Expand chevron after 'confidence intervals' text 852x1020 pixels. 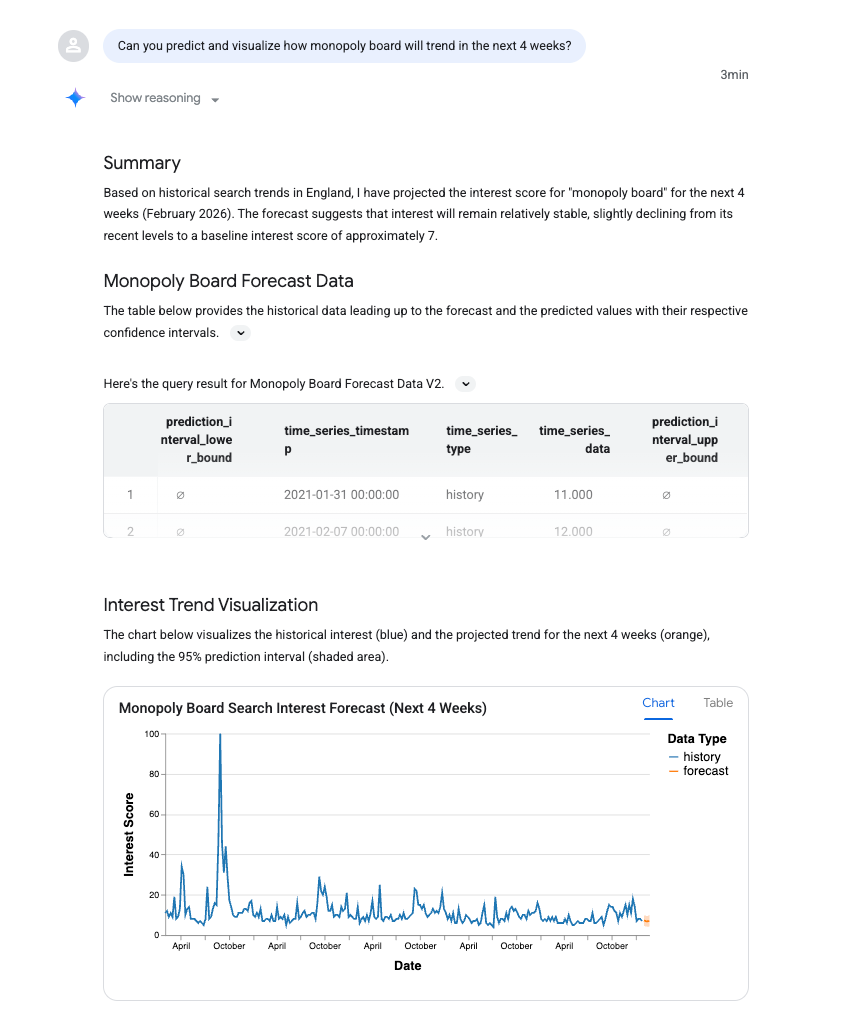coord(240,333)
